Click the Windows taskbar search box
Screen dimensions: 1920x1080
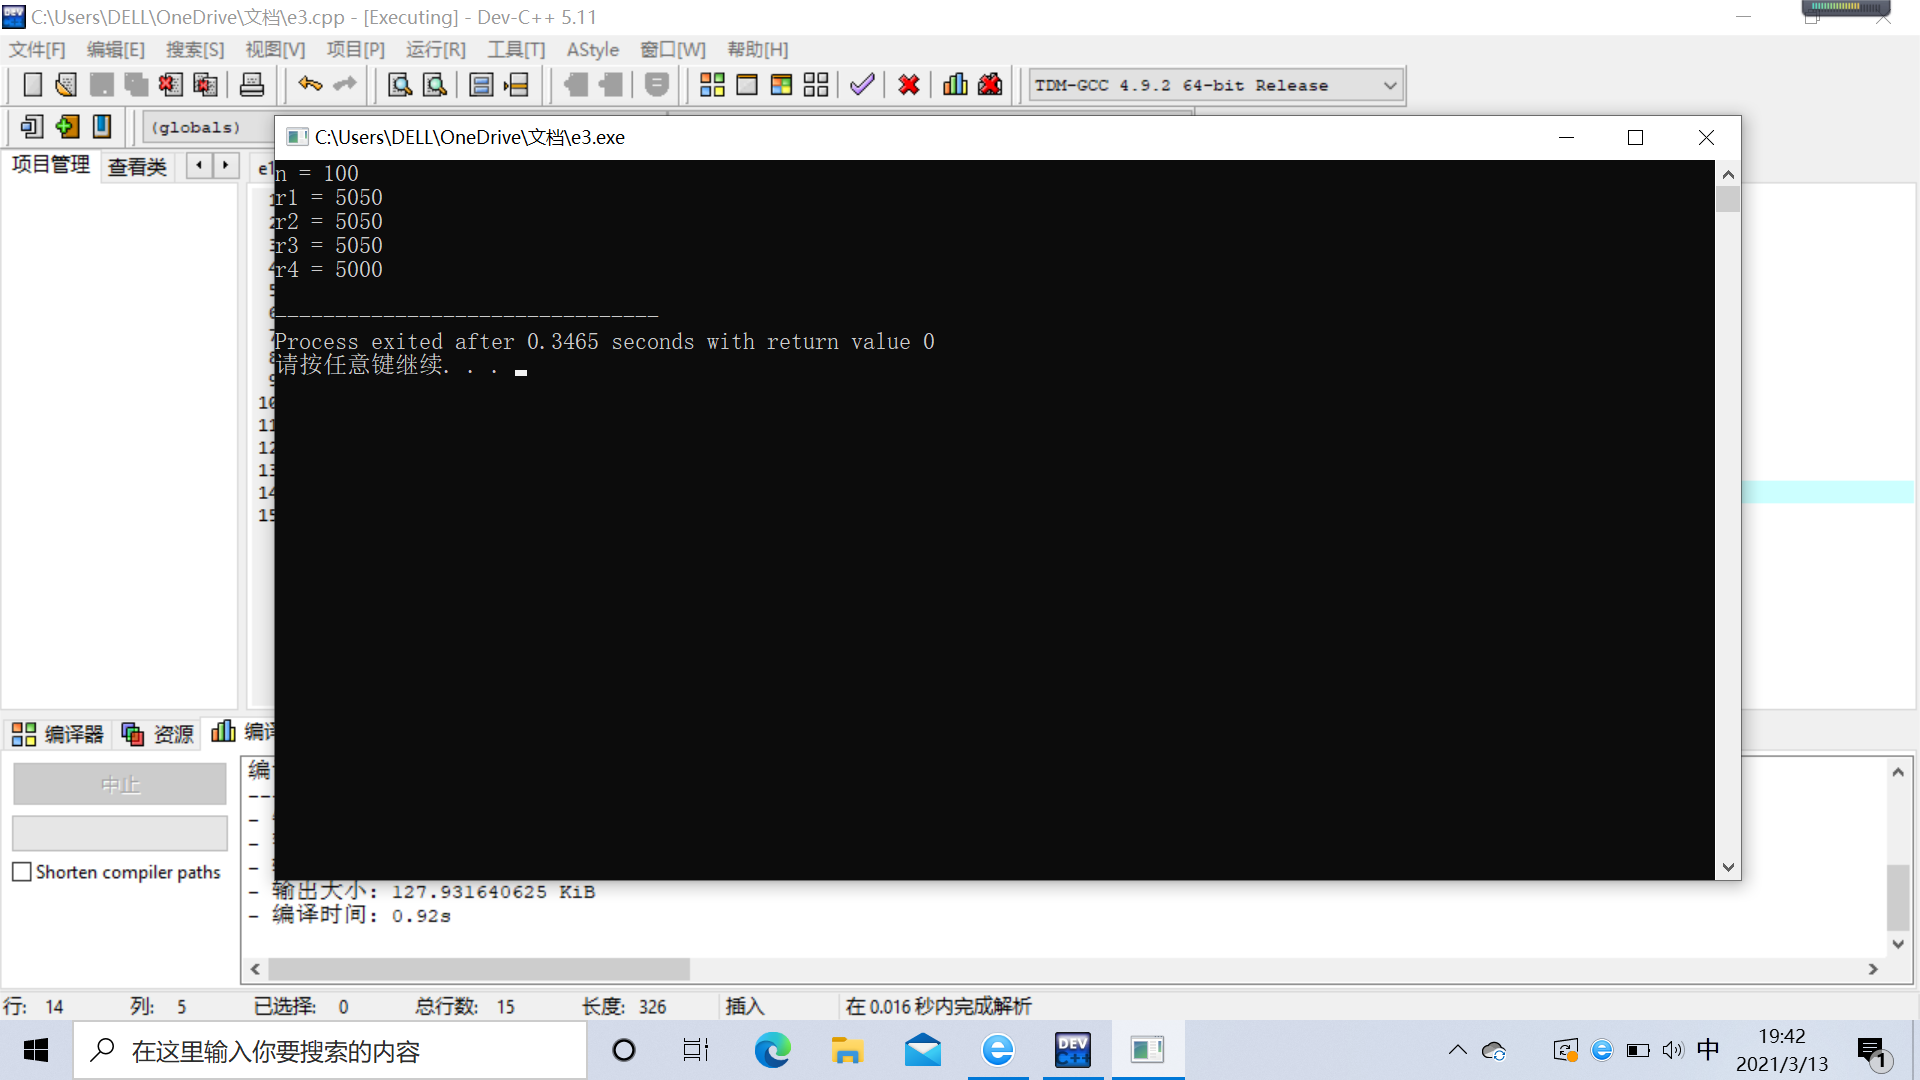[x=330, y=1051]
